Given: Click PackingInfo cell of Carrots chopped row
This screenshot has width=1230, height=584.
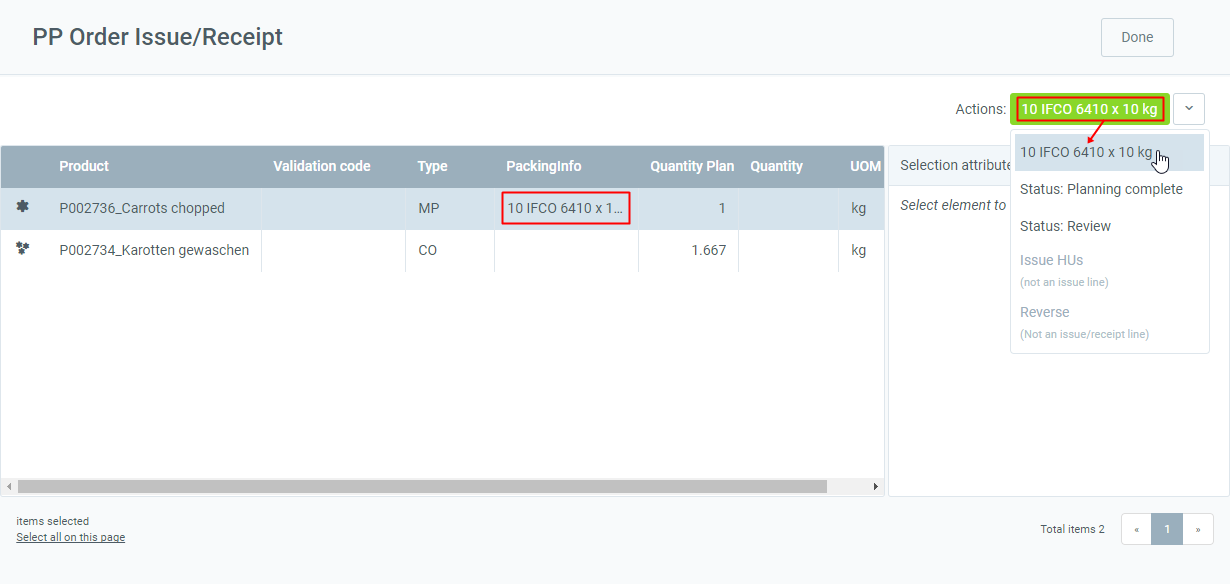Looking at the screenshot, I should coord(566,208).
